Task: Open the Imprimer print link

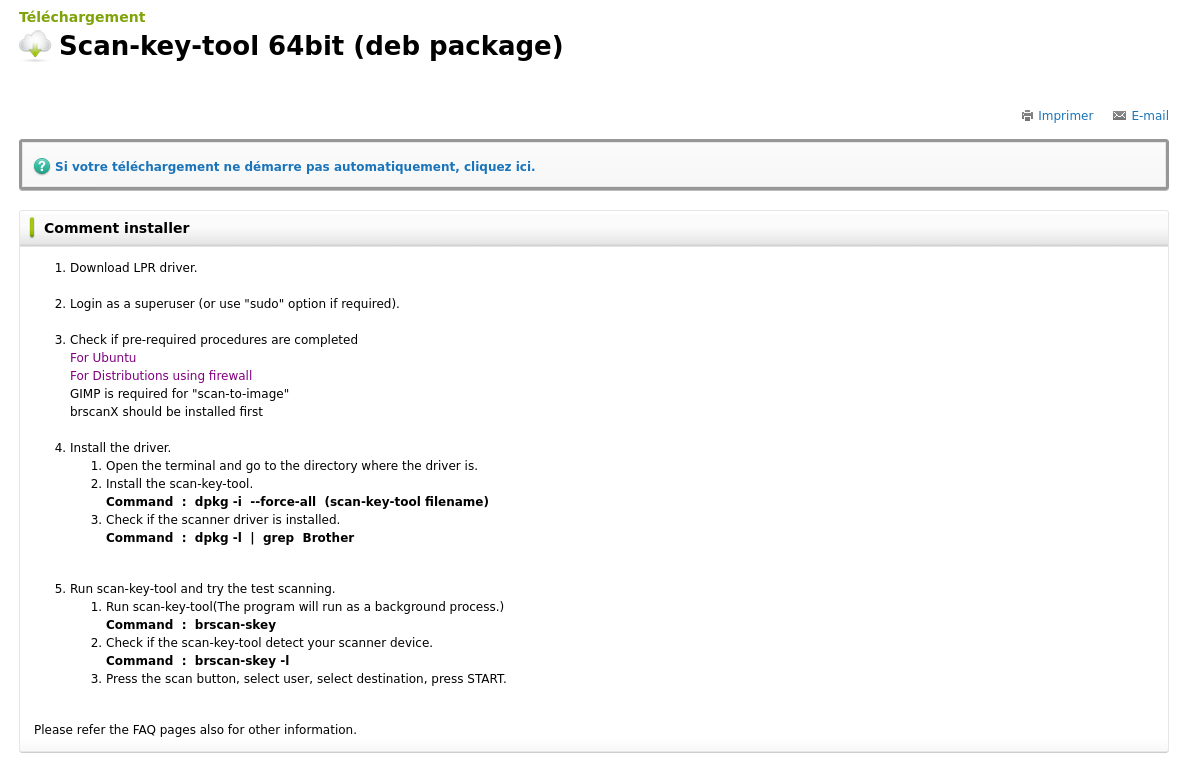Action: [1065, 116]
